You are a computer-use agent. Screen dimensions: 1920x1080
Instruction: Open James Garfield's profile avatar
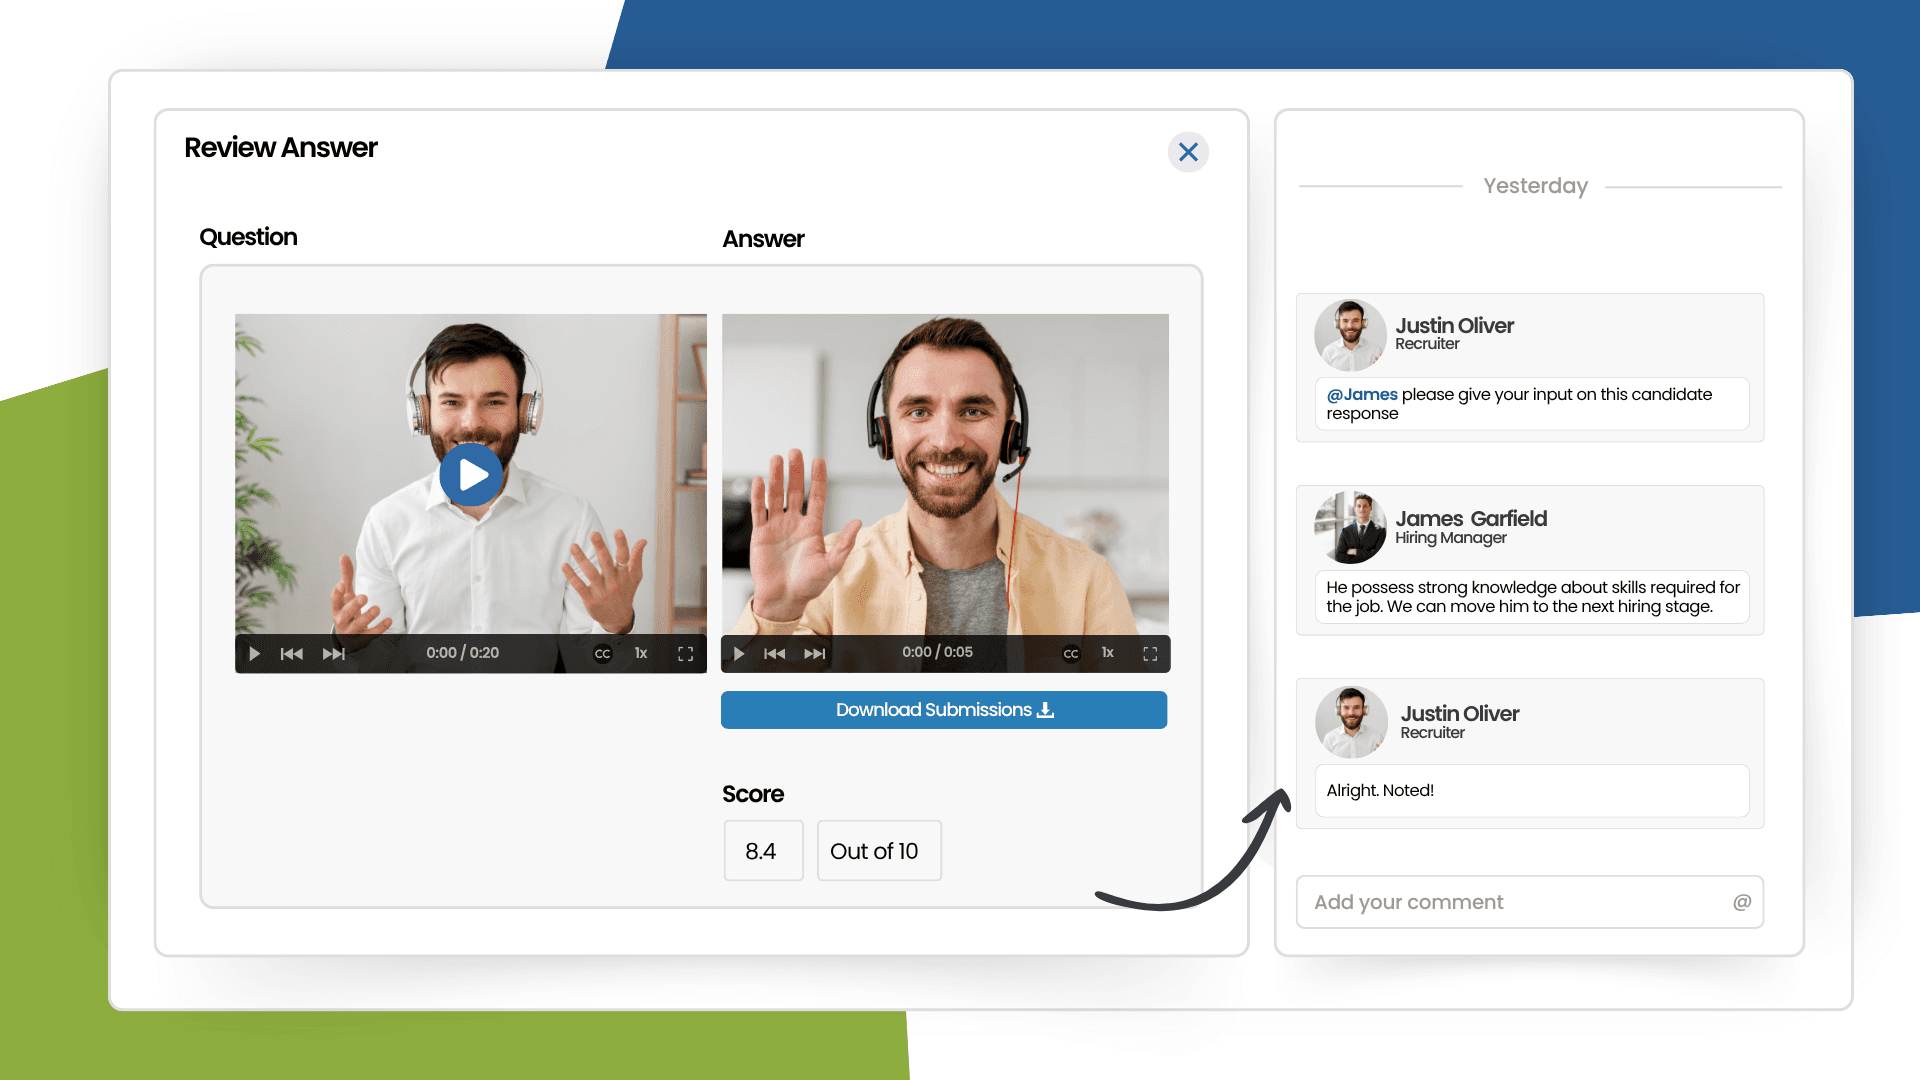tap(1350, 527)
